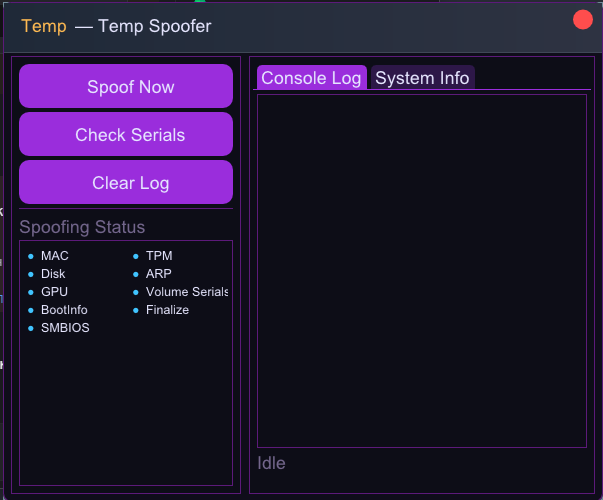The width and height of the screenshot is (603, 500).
Task: Close the window with the red circle
Action: (x=582, y=20)
